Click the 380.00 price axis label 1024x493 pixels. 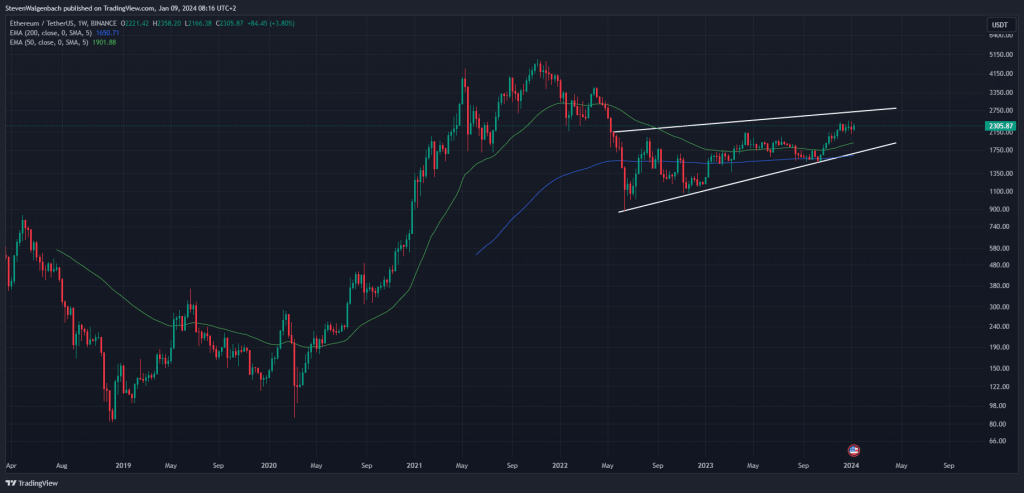tap(999, 285)
